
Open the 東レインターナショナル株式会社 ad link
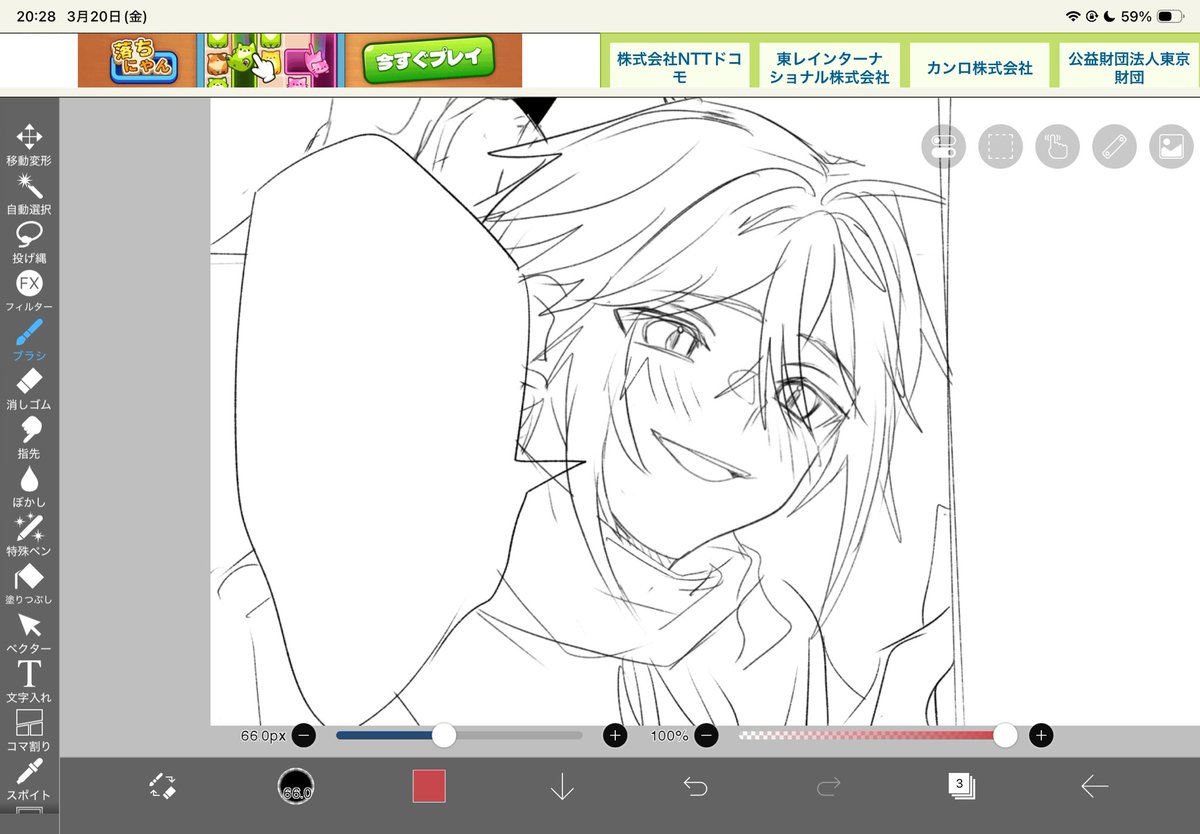tap(829, 67)
